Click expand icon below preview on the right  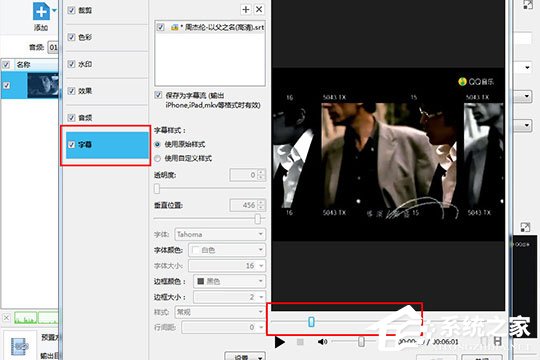(x=526, y=227)
